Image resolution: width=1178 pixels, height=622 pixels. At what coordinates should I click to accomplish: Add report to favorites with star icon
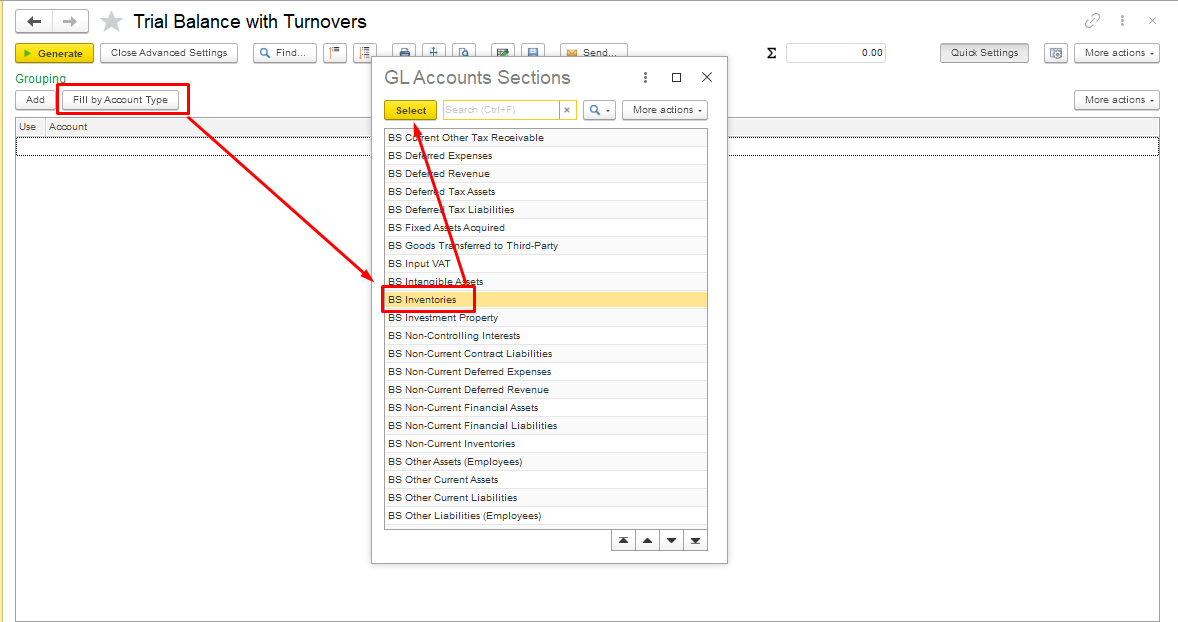coord(112,22)
